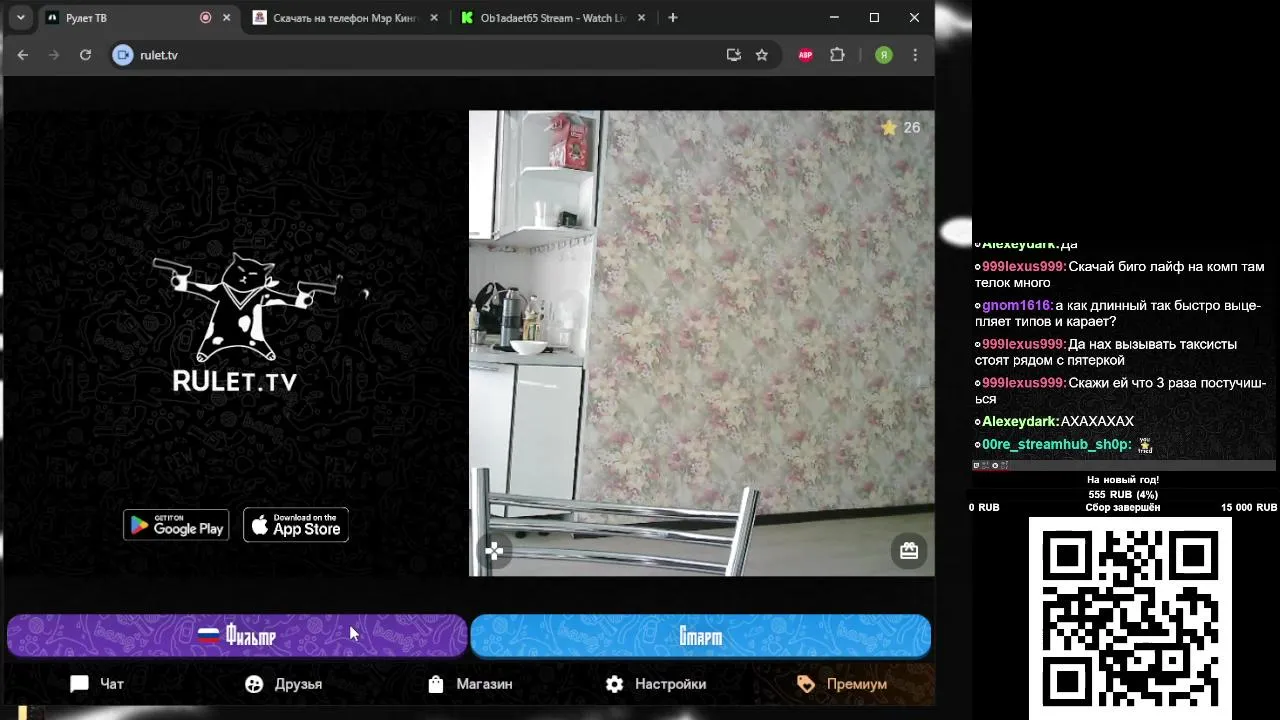The height and width of the screenshot is (720, 1280).
Task: Bookmark this page with the star icon
Action: pyautogui.click(x=762, y=55)
